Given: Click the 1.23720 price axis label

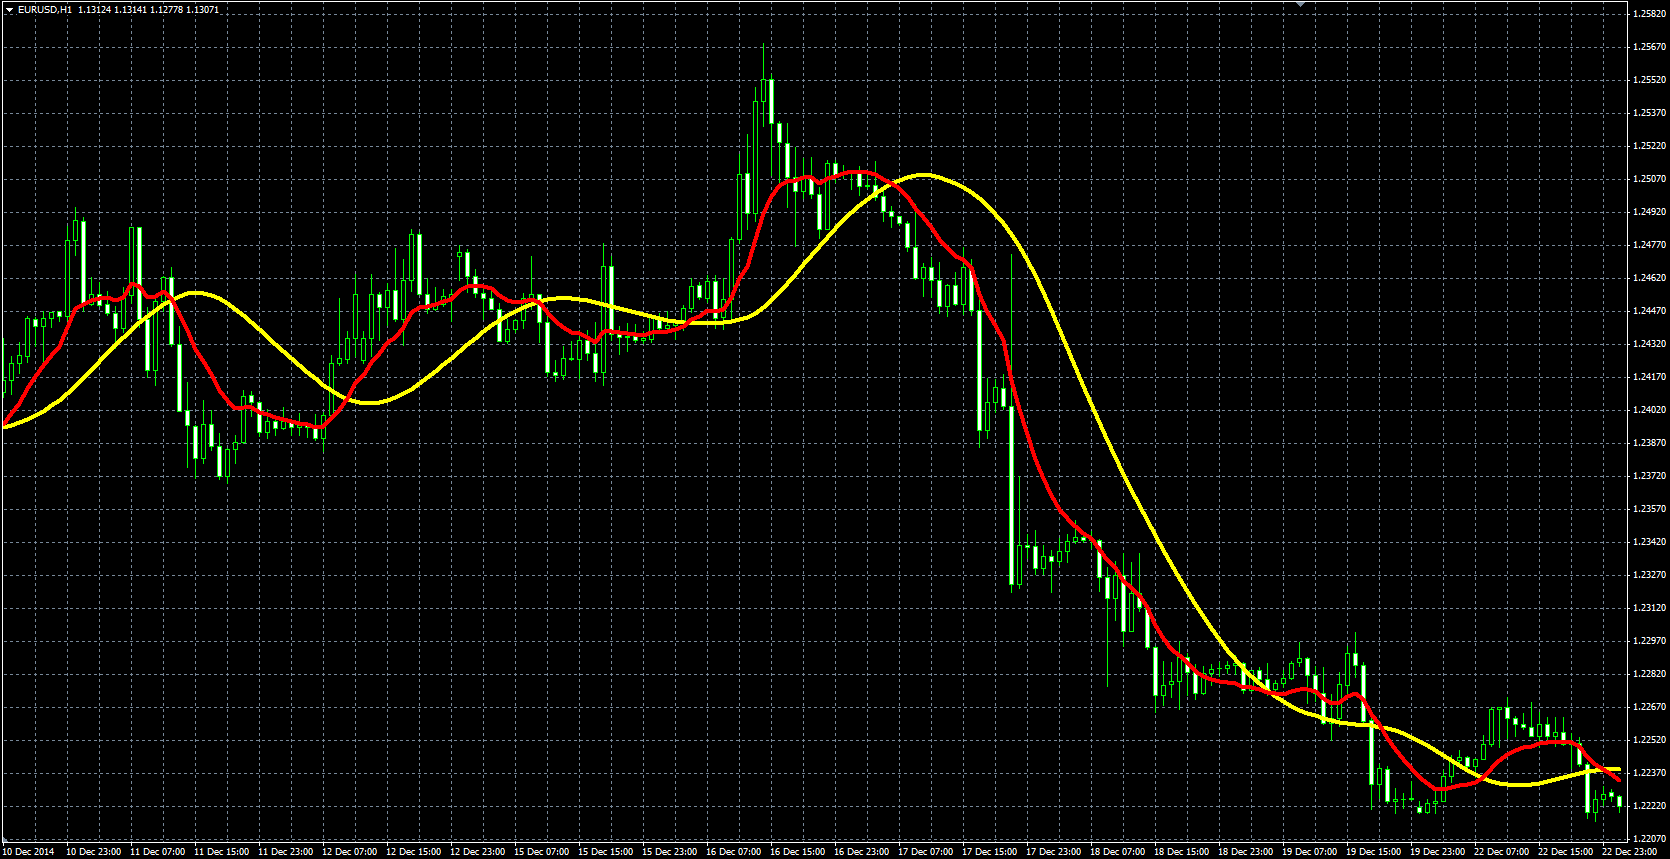Looking at the screenshot, I should click(x=1649, y=476).
